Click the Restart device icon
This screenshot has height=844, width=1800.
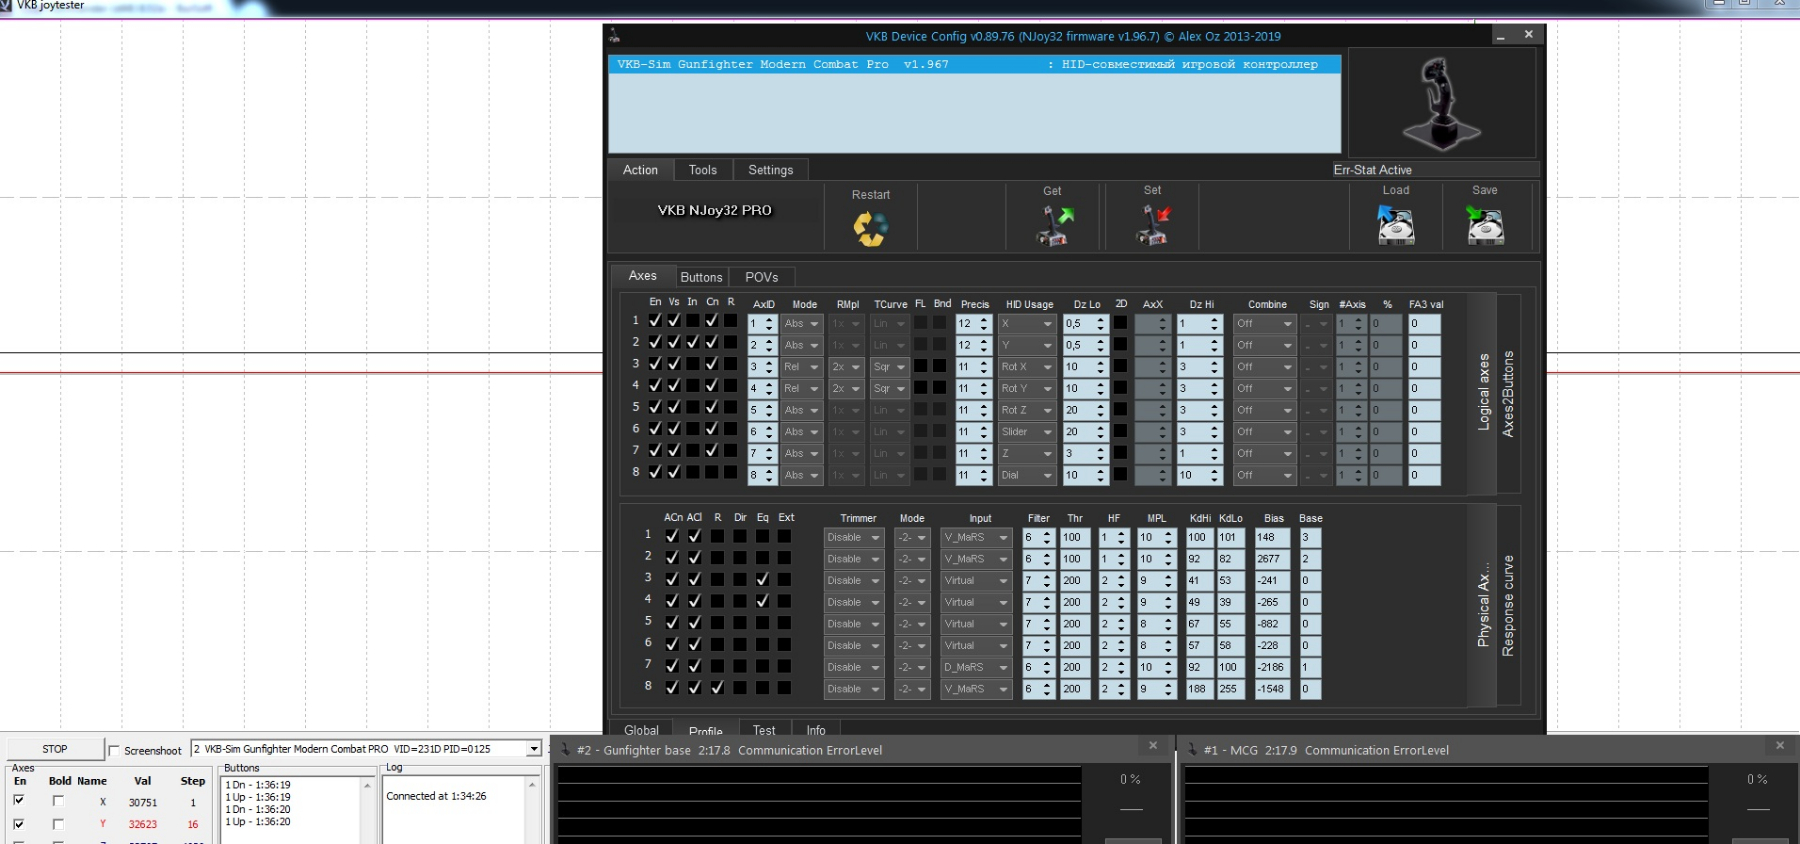(x=870, y=229)
